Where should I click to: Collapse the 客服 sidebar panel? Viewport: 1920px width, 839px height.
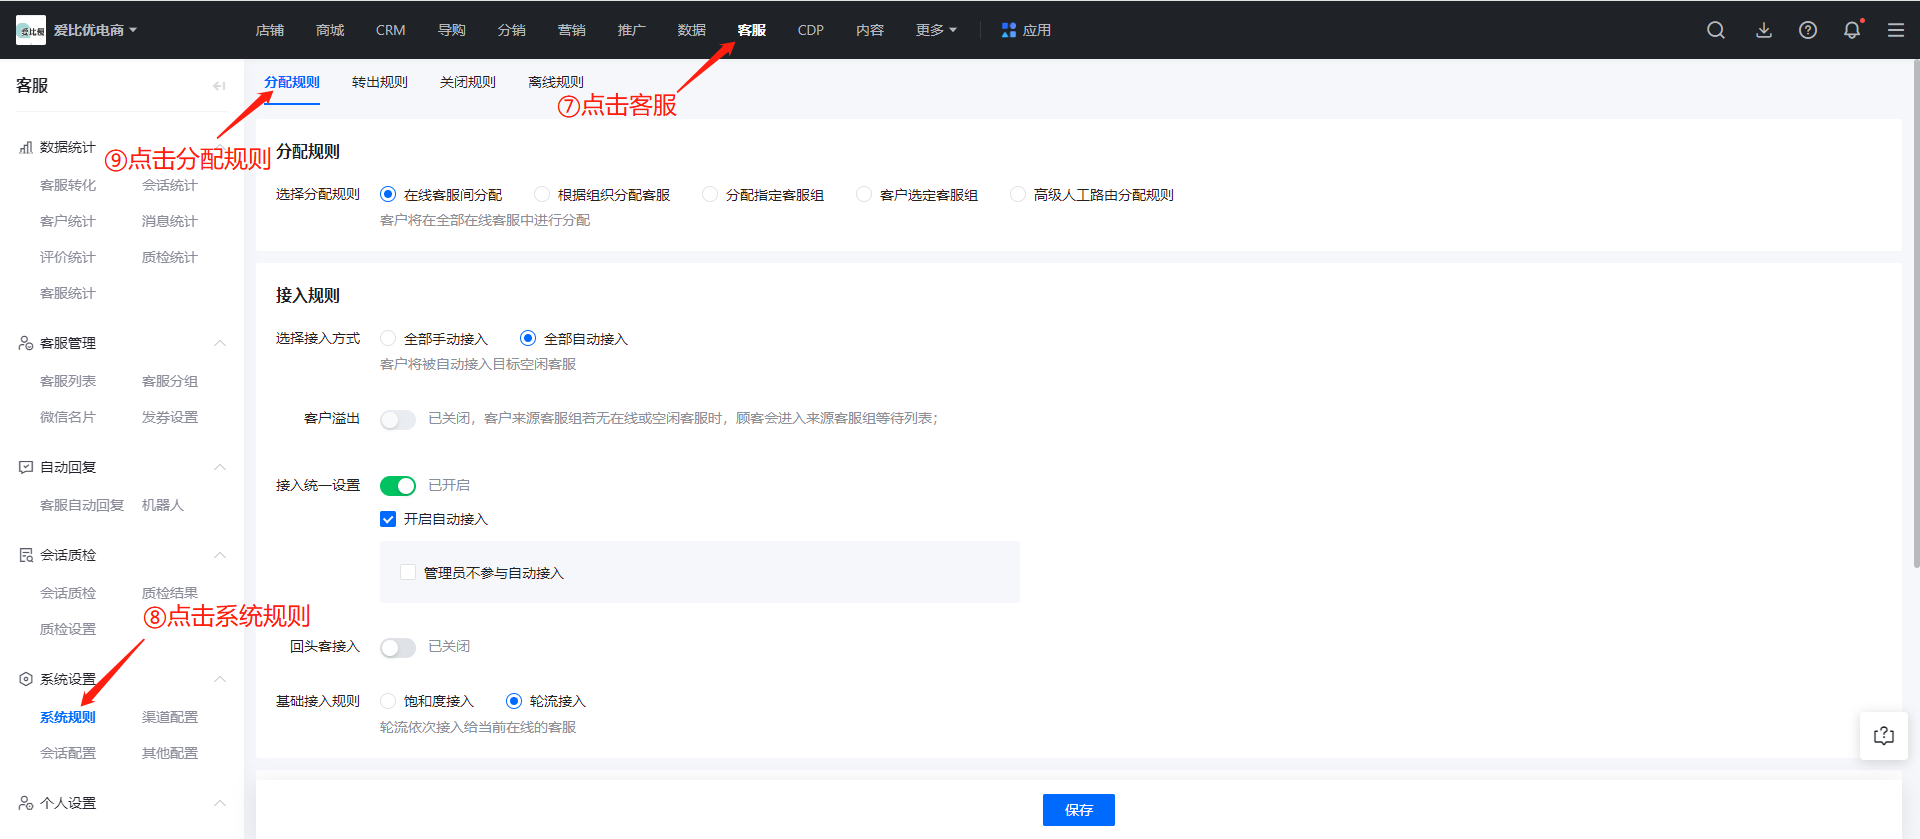point(219,86)
